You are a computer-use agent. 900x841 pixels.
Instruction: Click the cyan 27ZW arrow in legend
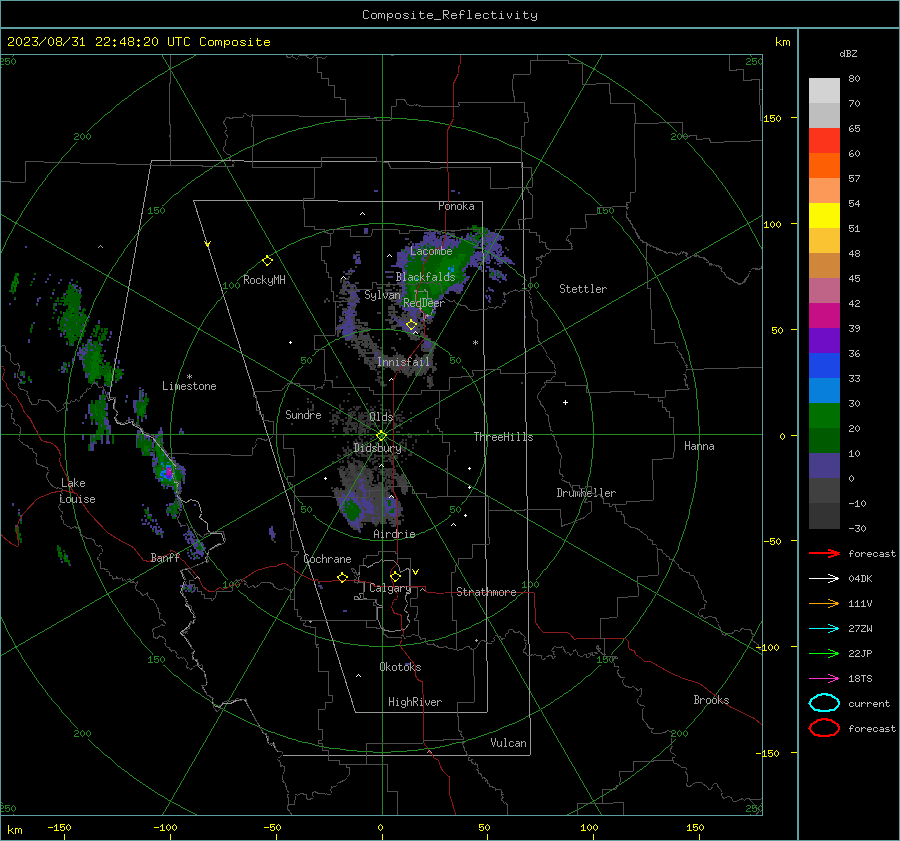tap(824, 629)
